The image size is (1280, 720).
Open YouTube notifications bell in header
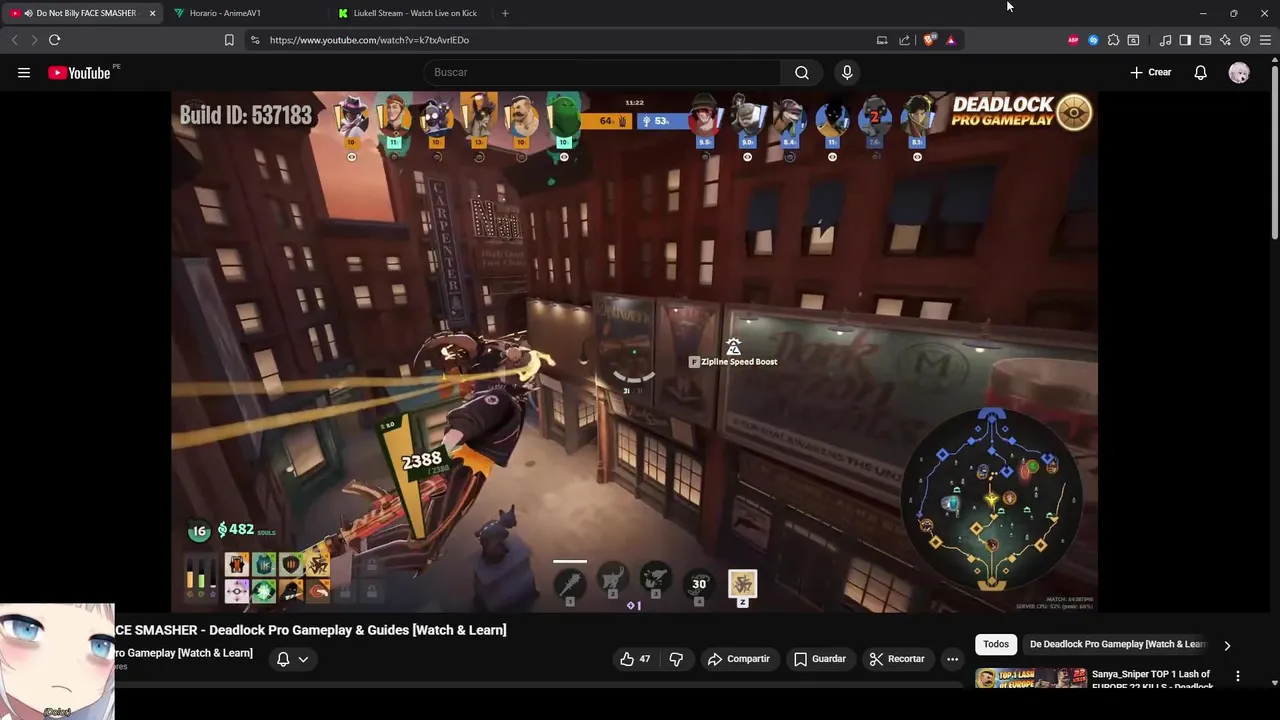point(1200,72)
